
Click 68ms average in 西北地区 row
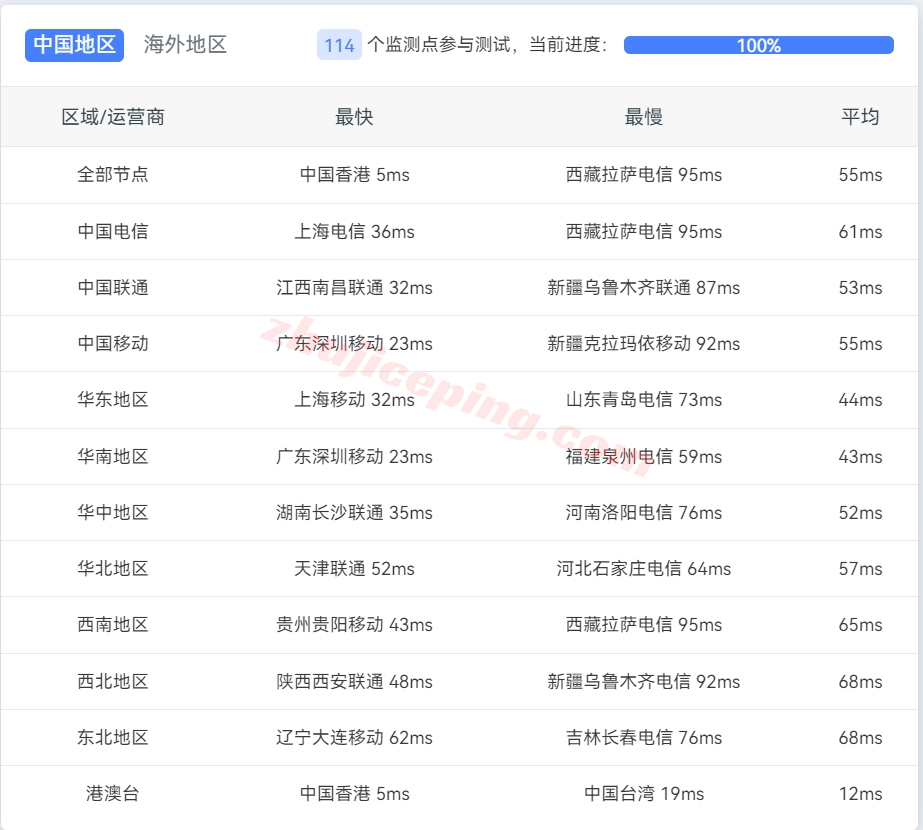coord(860,682)
